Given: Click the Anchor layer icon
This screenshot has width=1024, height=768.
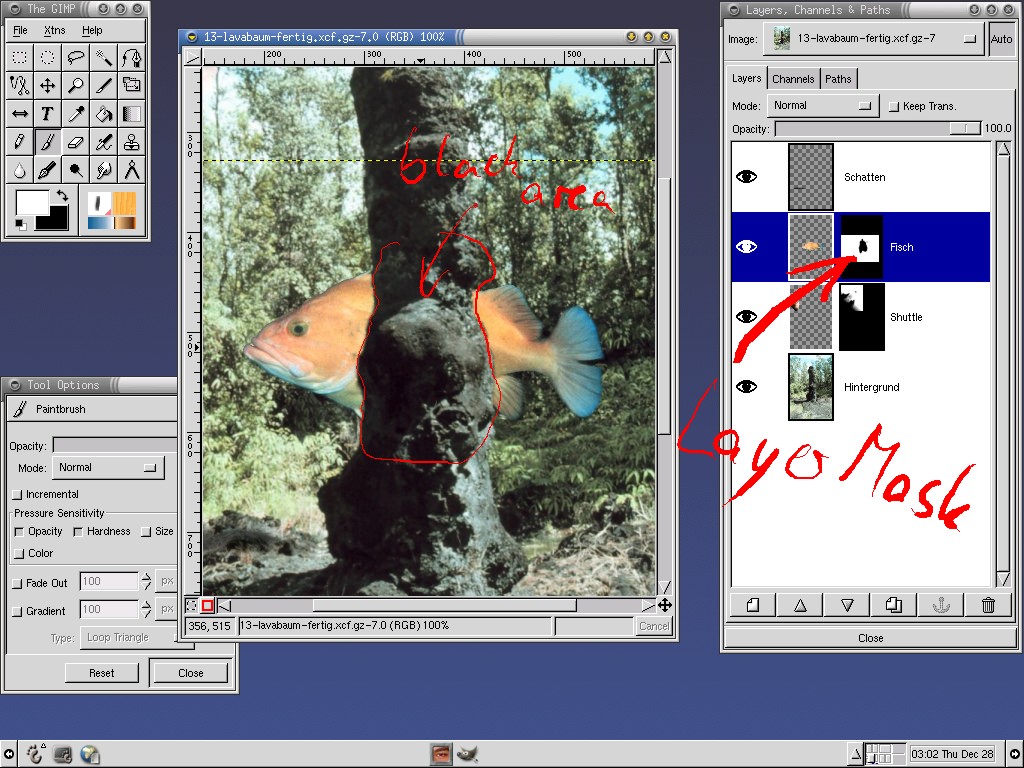Looking at the screenshot, I should tap(940, 604).
